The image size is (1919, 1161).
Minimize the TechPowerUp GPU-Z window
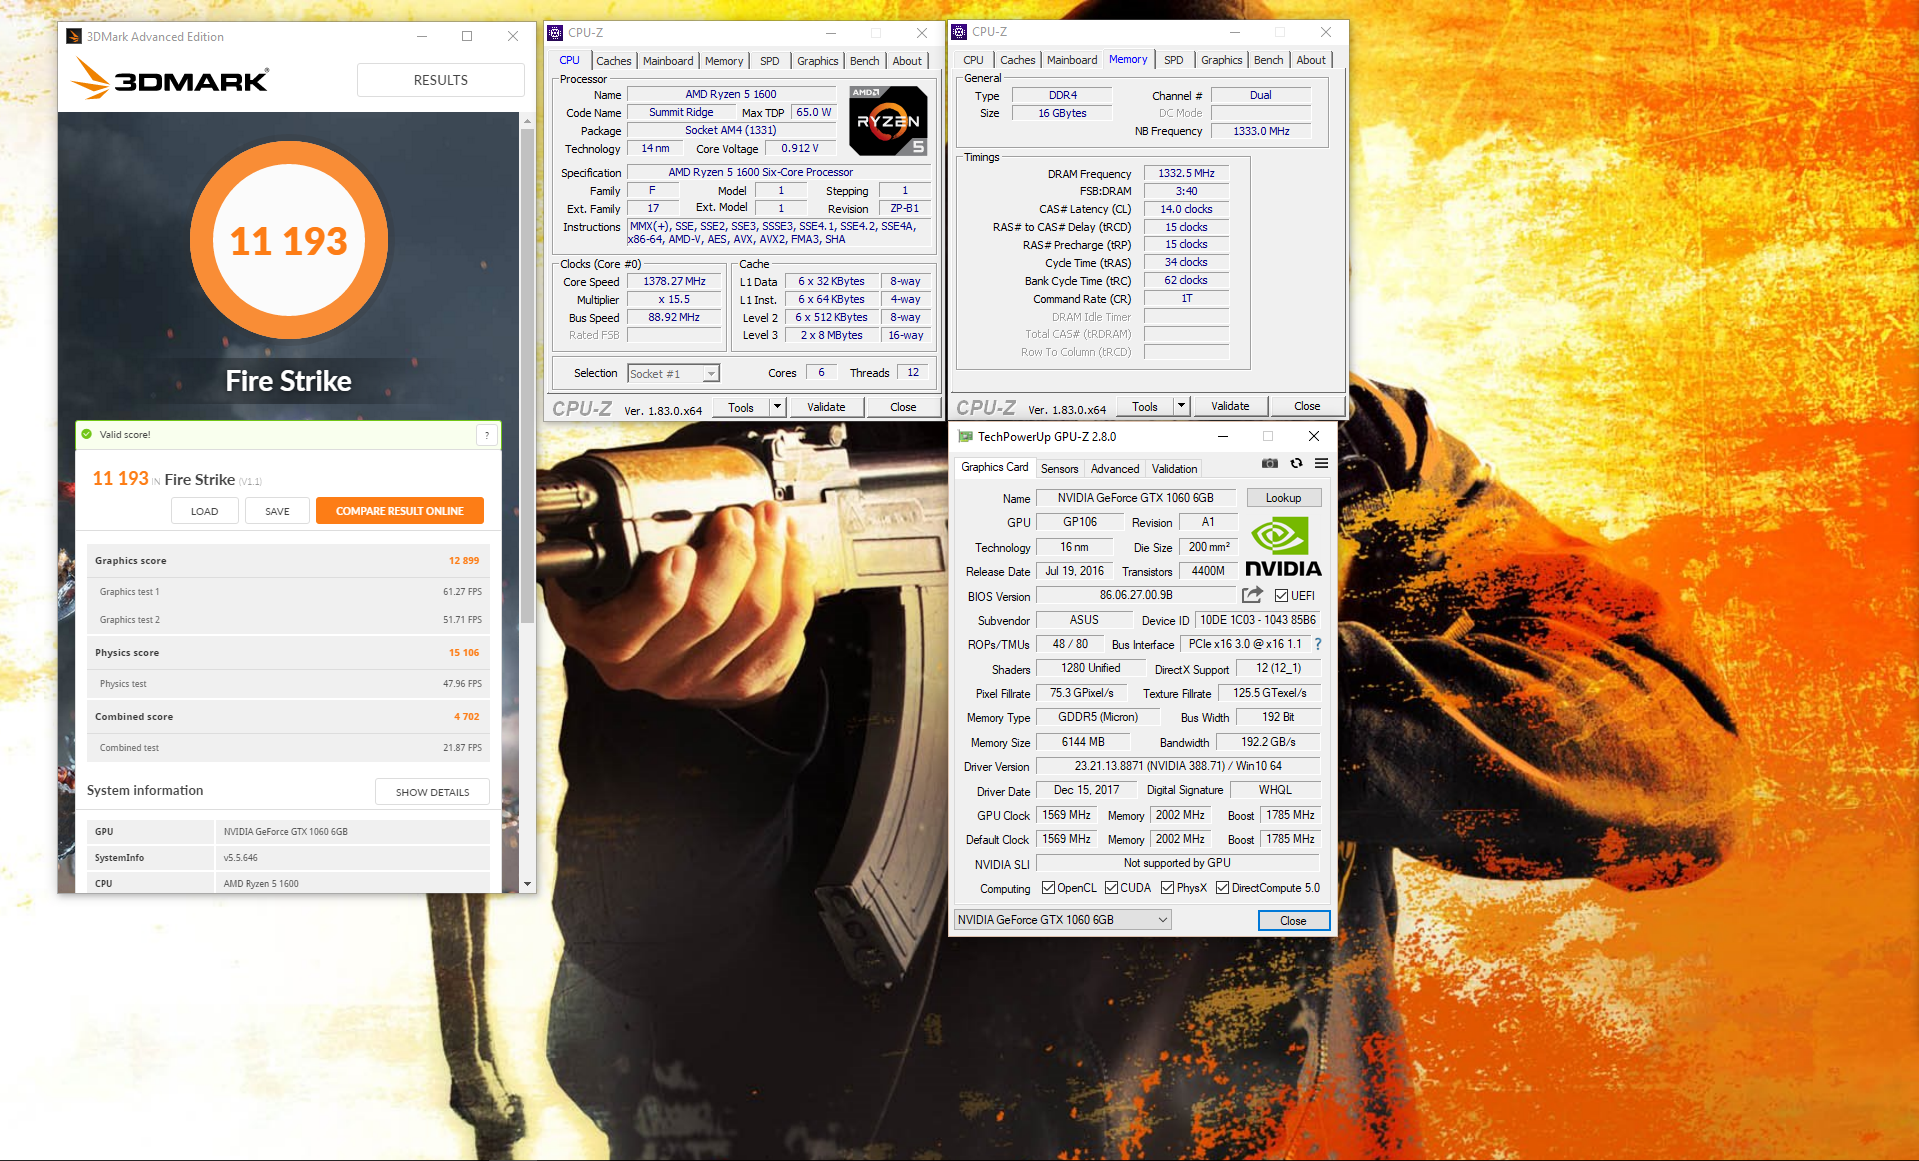pyautogui.click(x=1222, y=436)
